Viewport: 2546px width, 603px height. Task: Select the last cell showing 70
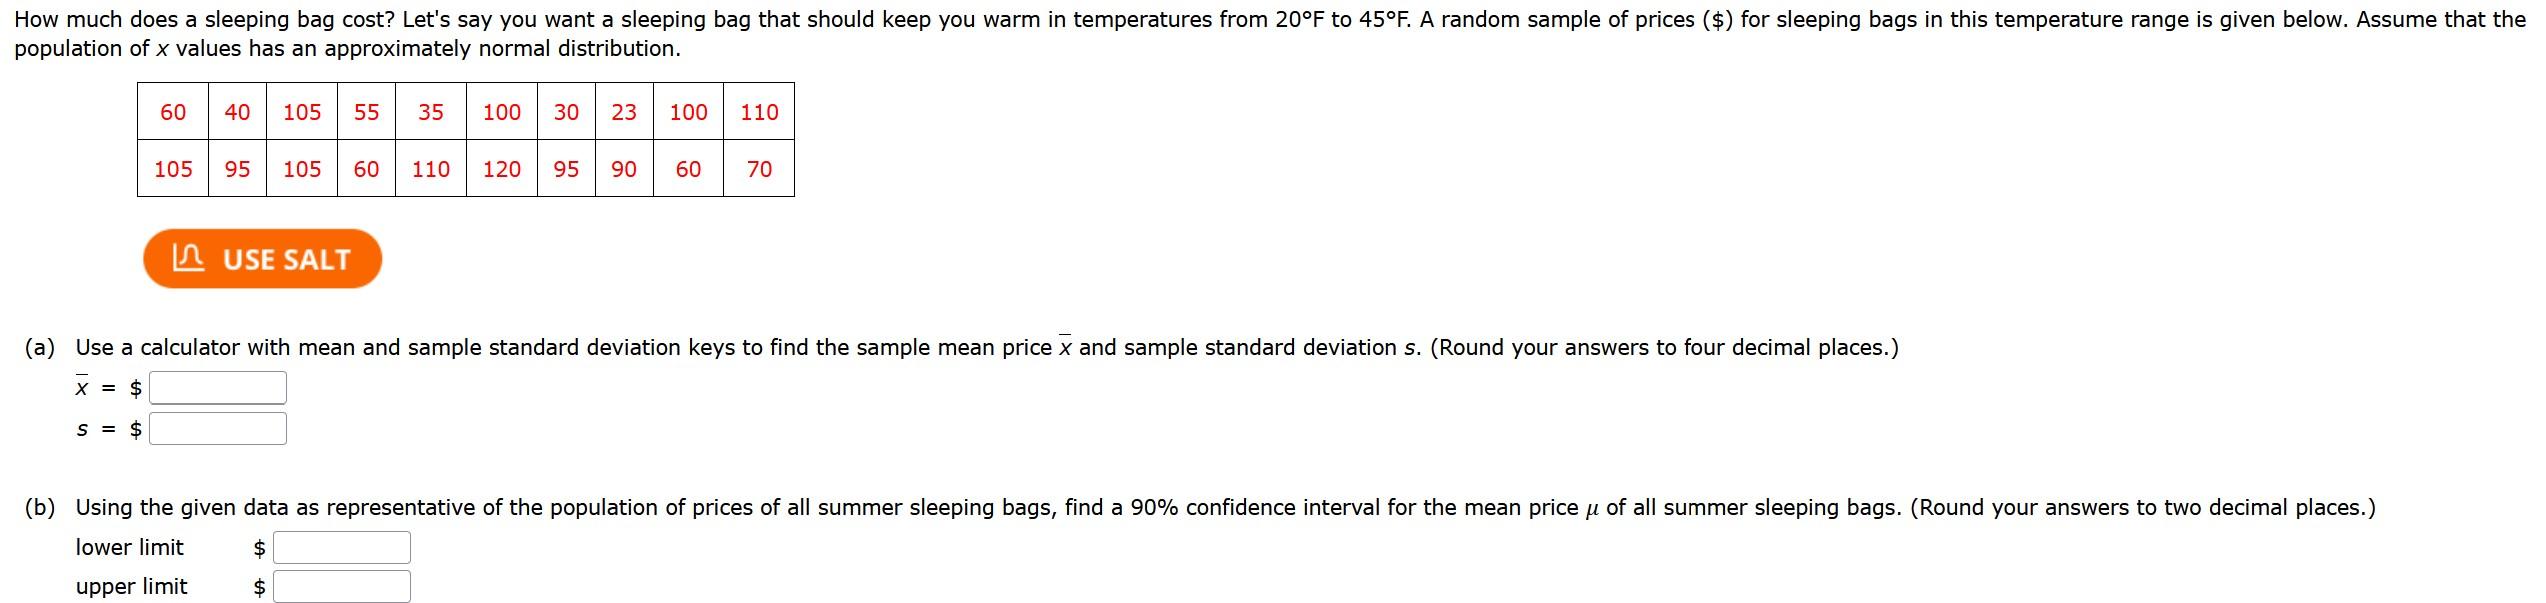coord(758,169)
